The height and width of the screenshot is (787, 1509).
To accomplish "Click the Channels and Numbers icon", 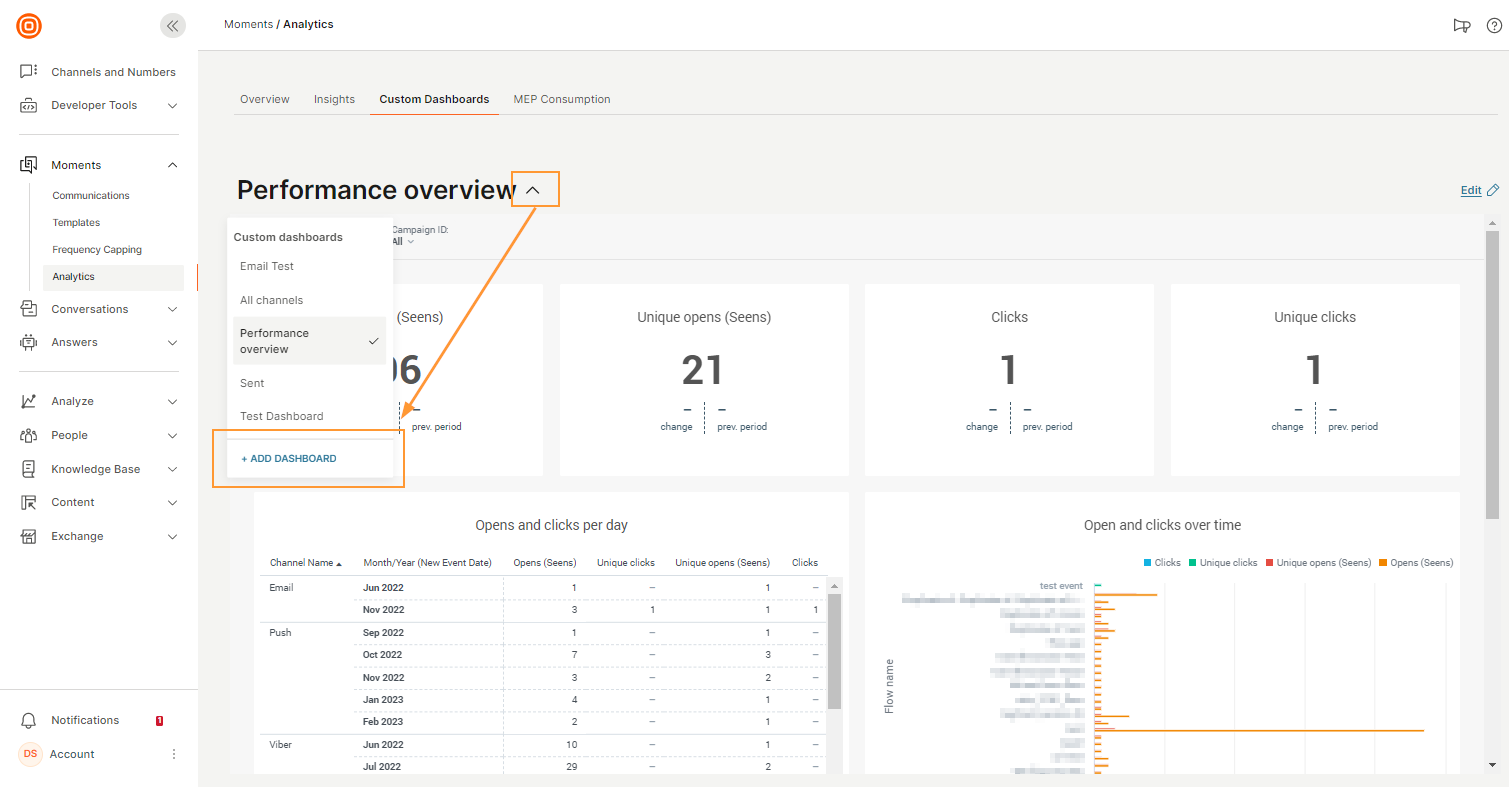I will tap(29, 72).
